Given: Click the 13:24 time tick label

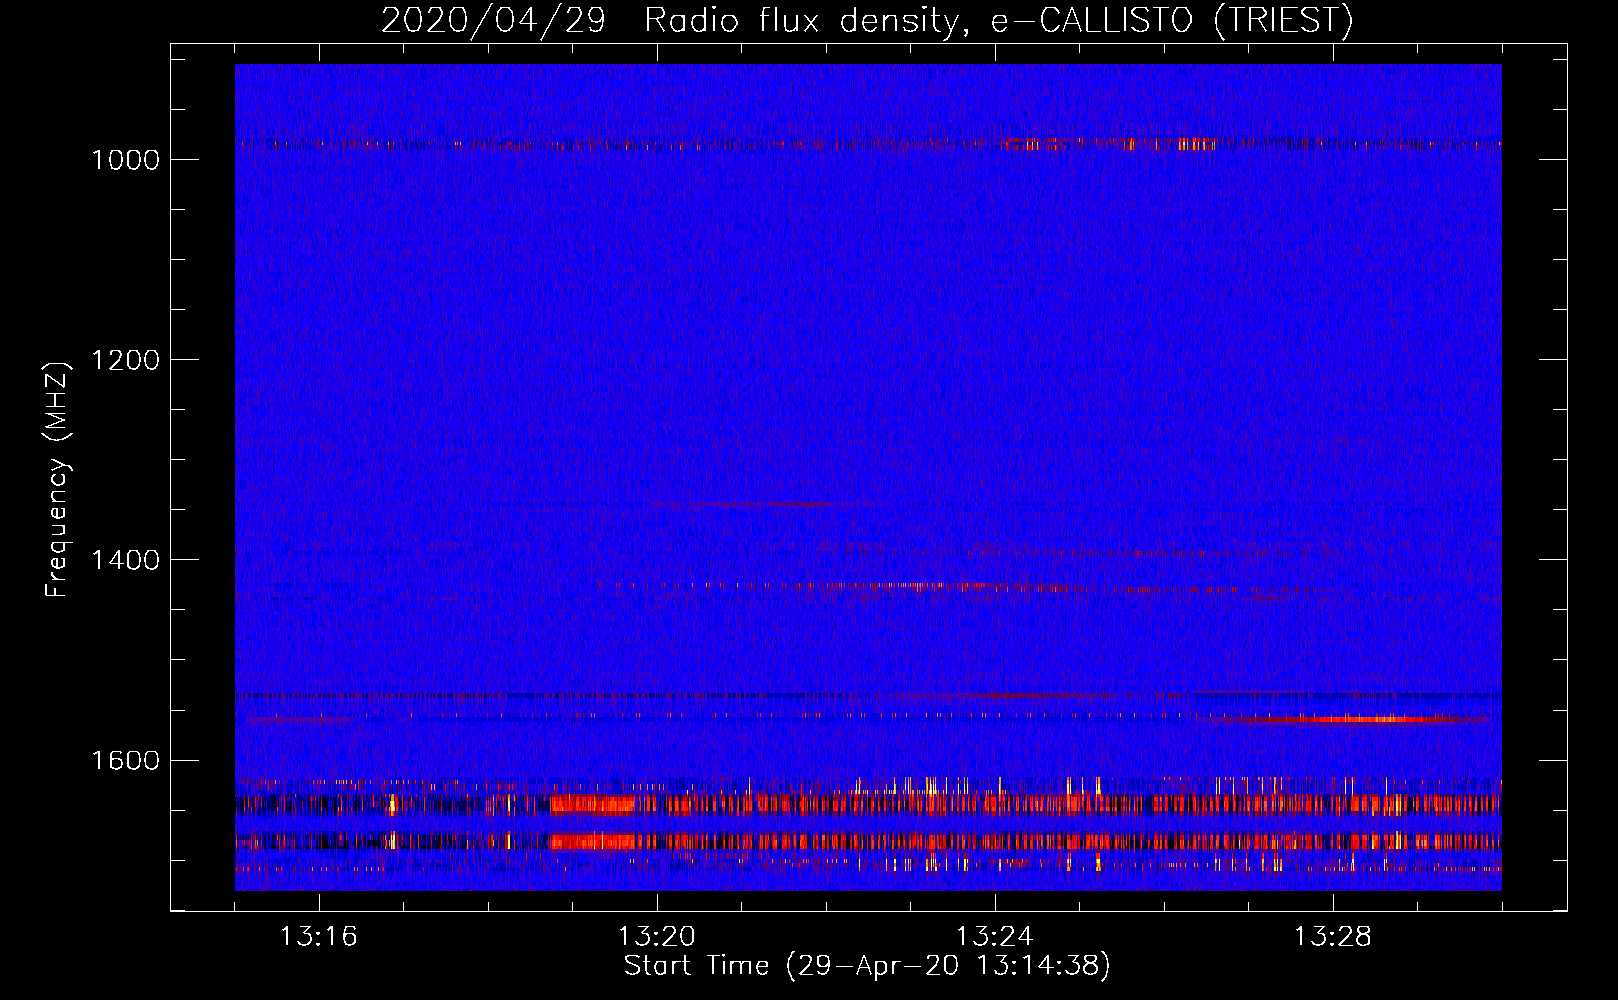Looking at the screenshot, I should point(995,937).
